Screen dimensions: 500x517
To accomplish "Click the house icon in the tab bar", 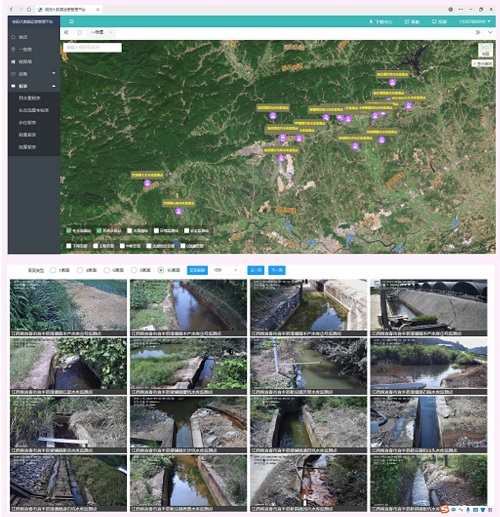I will pyautogui.click(x=79, y=32).
